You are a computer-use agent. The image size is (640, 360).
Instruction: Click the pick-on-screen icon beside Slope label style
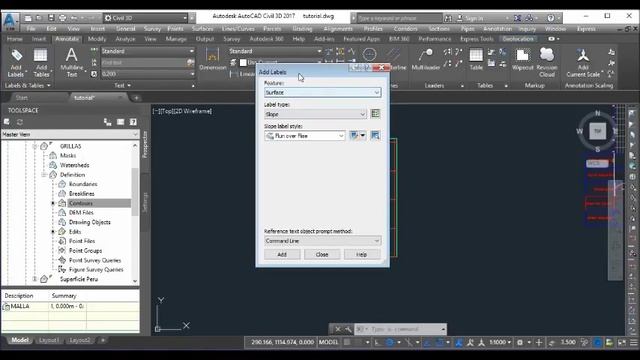(x=375, y=136)
